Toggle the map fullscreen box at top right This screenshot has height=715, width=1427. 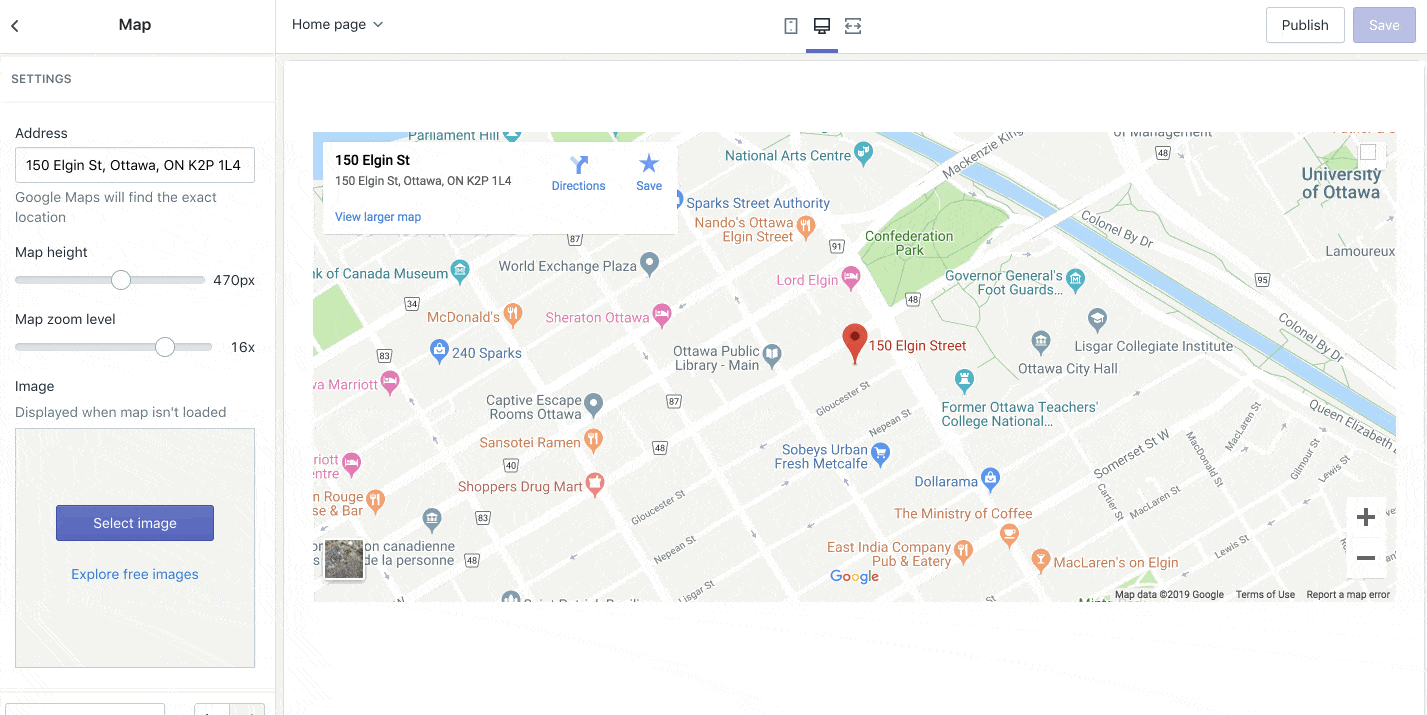1368,152
